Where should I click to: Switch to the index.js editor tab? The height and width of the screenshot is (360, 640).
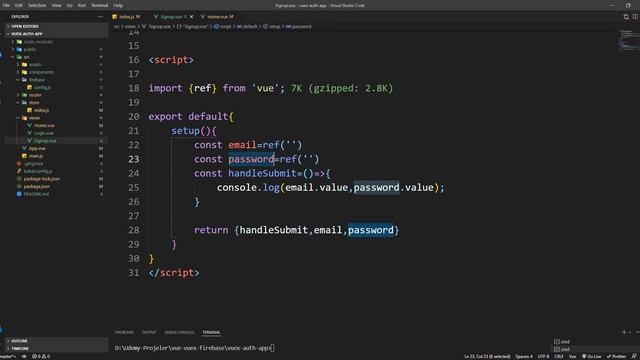point(127,17)
